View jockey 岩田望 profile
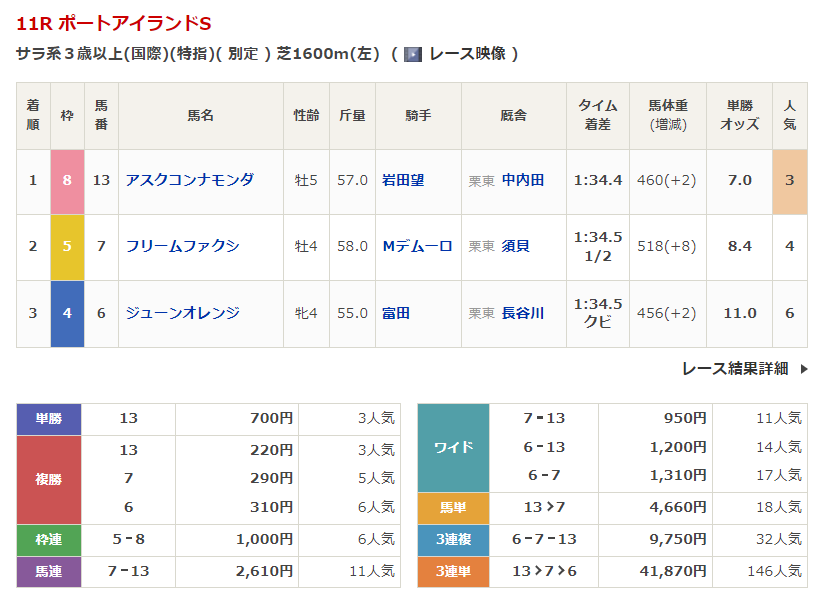The height and width of the screenshot is (597, 827). [403, 180]
